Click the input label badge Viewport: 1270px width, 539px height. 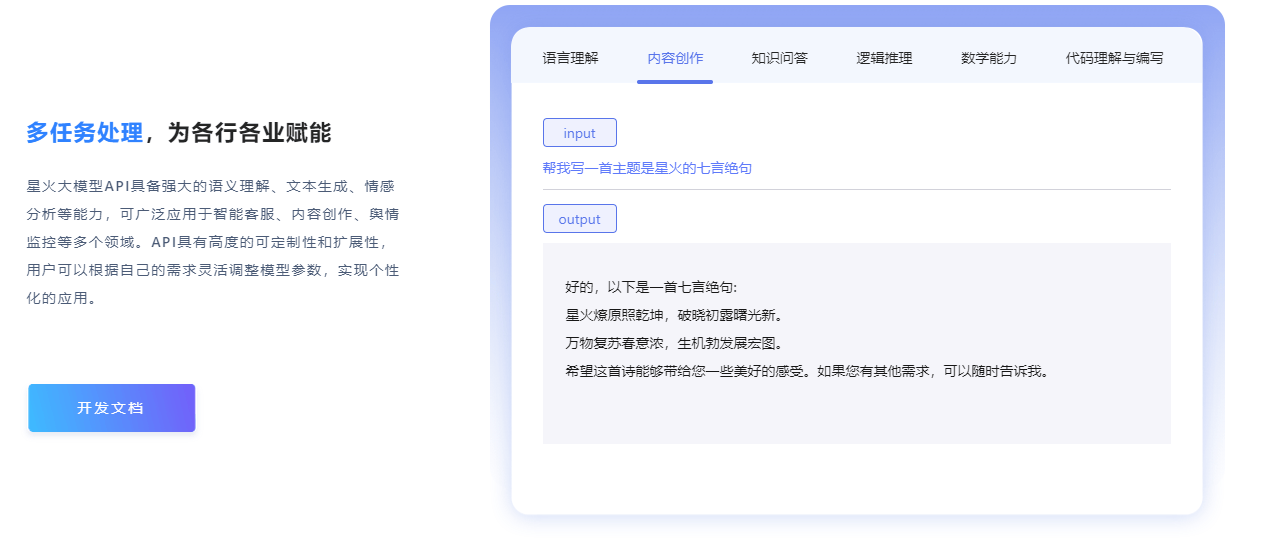click(x=579, y=133)
